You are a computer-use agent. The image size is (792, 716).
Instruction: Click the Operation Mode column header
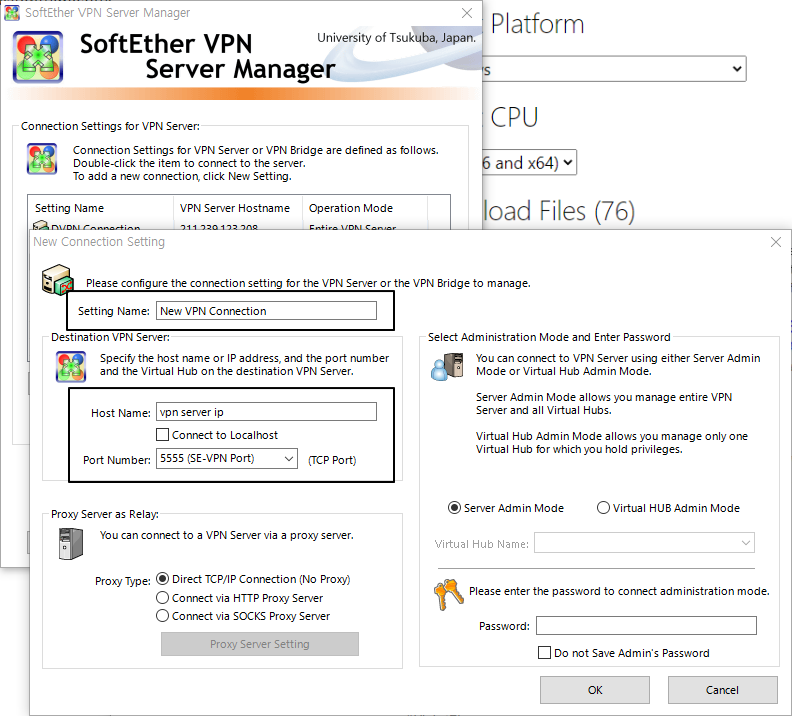[365, 208]
